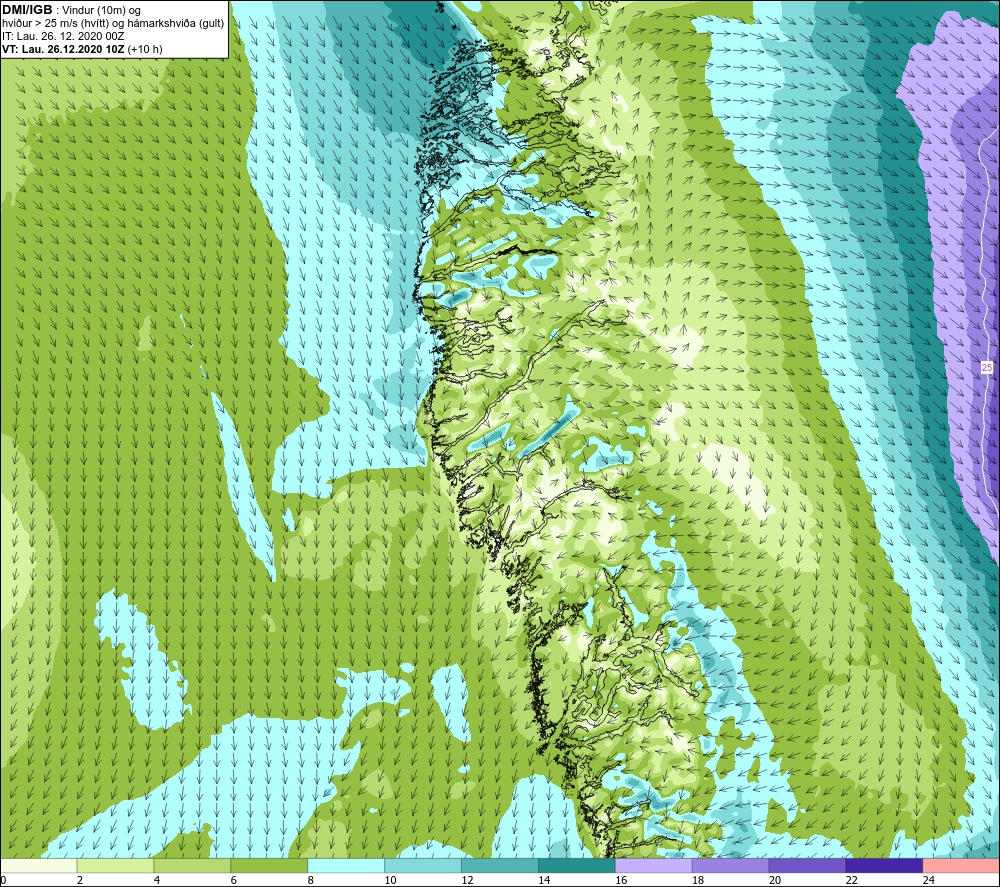Viewport: 1000px width, 887px height.
Task: Click legend scale number '12'
Action: click(467, 880)
